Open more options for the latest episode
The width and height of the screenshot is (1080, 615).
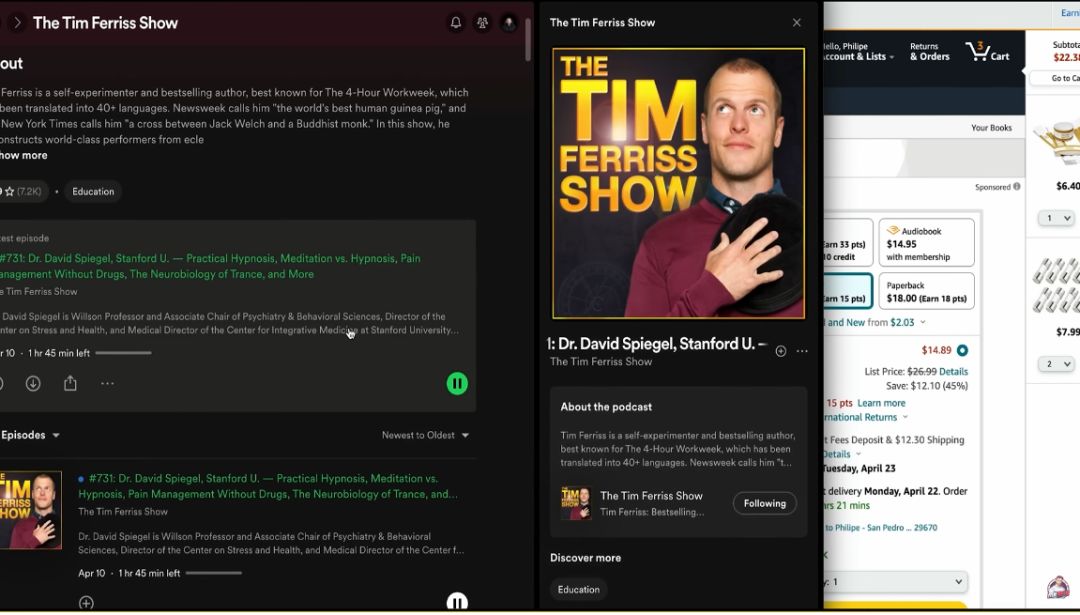[x=107, y=384]
